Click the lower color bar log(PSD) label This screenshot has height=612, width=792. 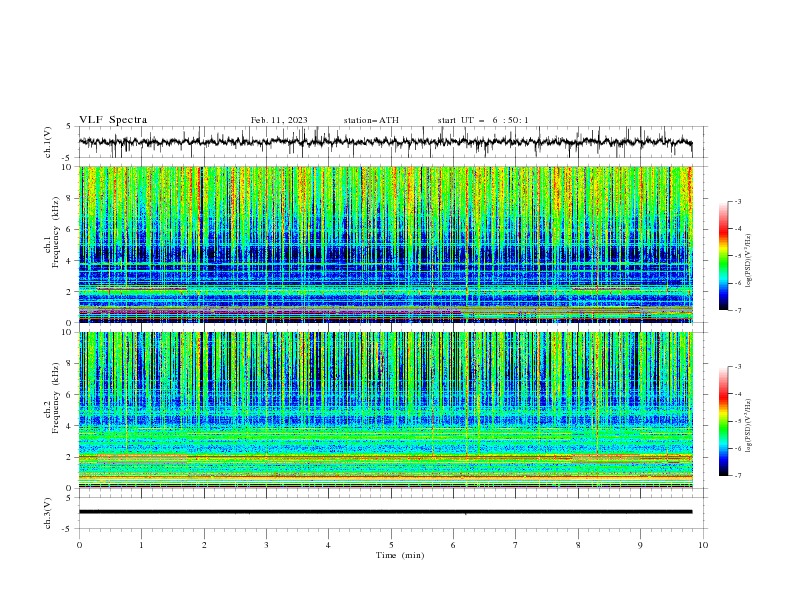(748, 425)
